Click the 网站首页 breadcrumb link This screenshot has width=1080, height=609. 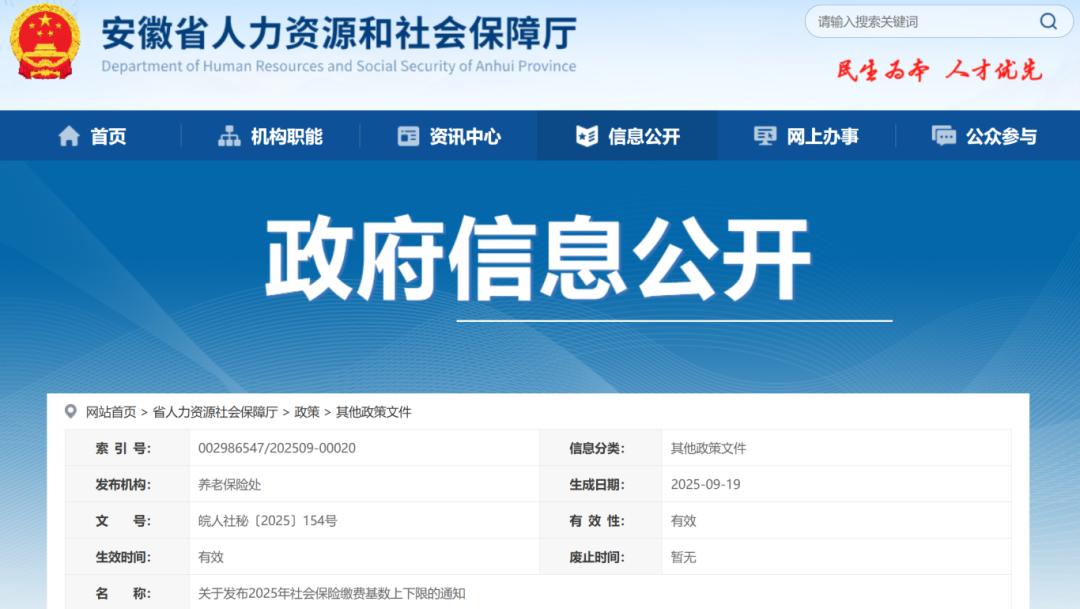click(x=110, y=412)
